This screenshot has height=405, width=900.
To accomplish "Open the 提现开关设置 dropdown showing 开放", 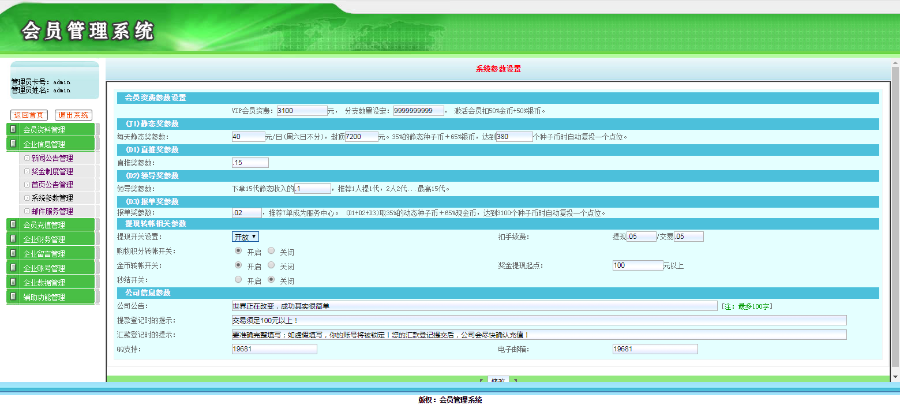I will (245, 236).
